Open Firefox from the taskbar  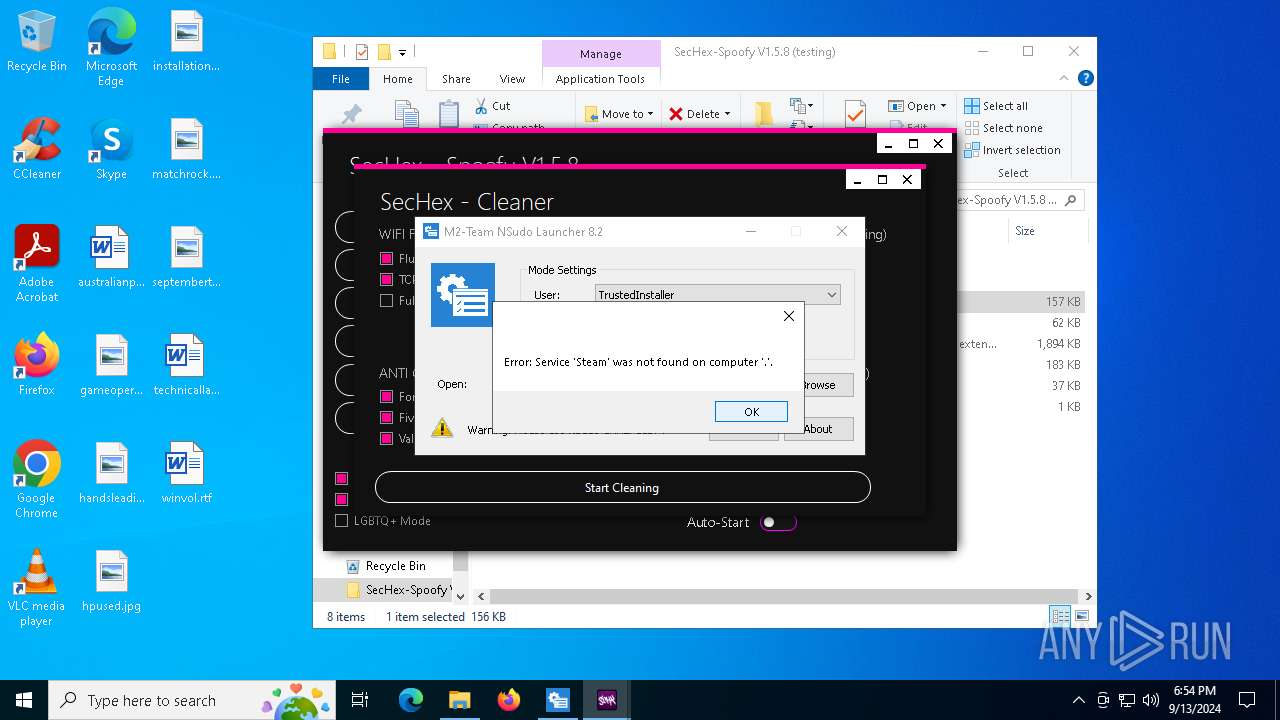[509, 700]
